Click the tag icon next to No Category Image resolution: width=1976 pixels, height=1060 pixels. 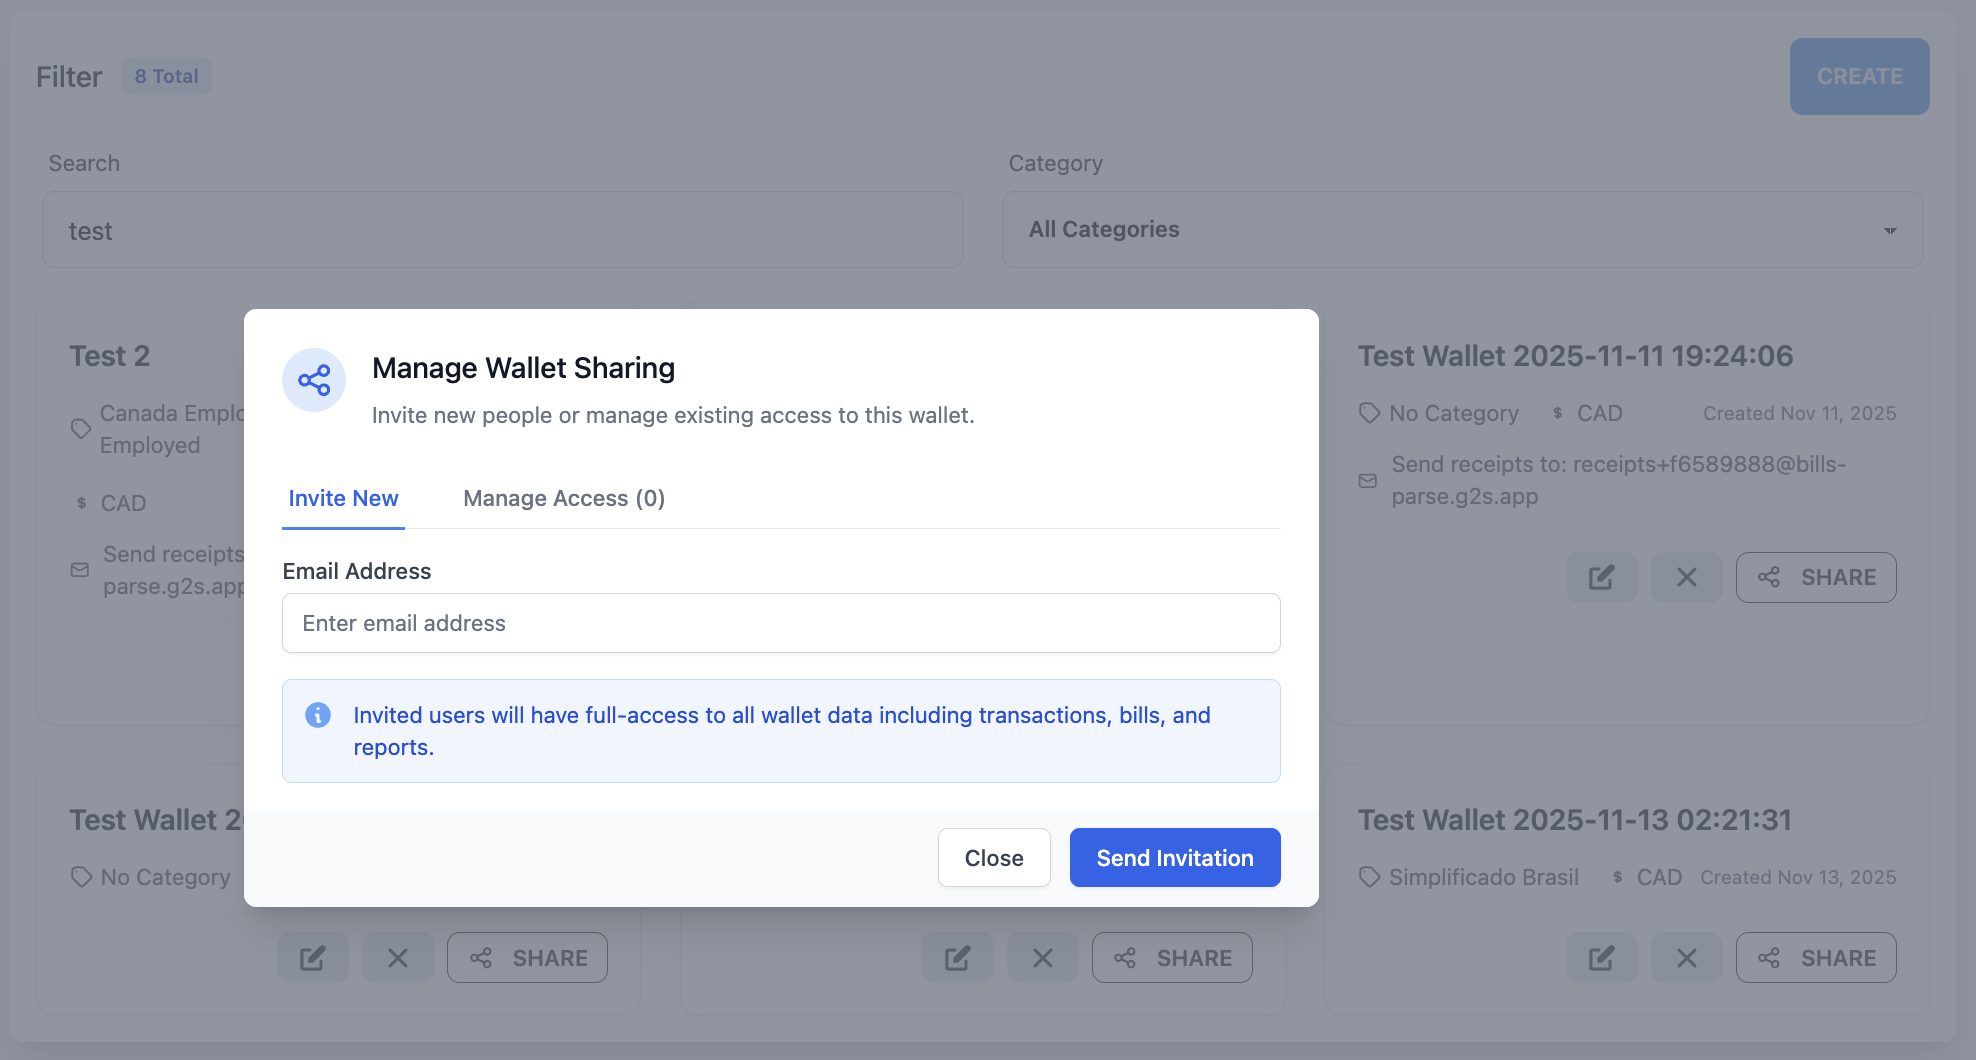click(1369, 413)
